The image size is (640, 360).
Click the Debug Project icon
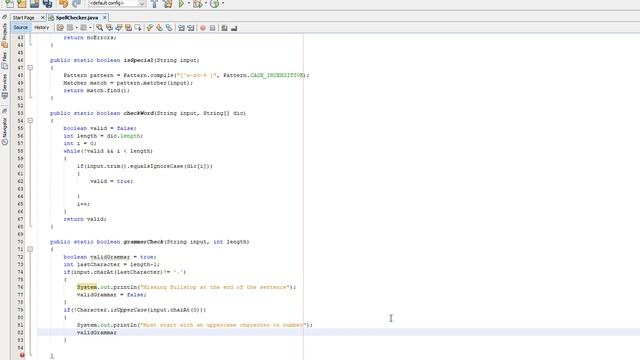click(198, 4)
